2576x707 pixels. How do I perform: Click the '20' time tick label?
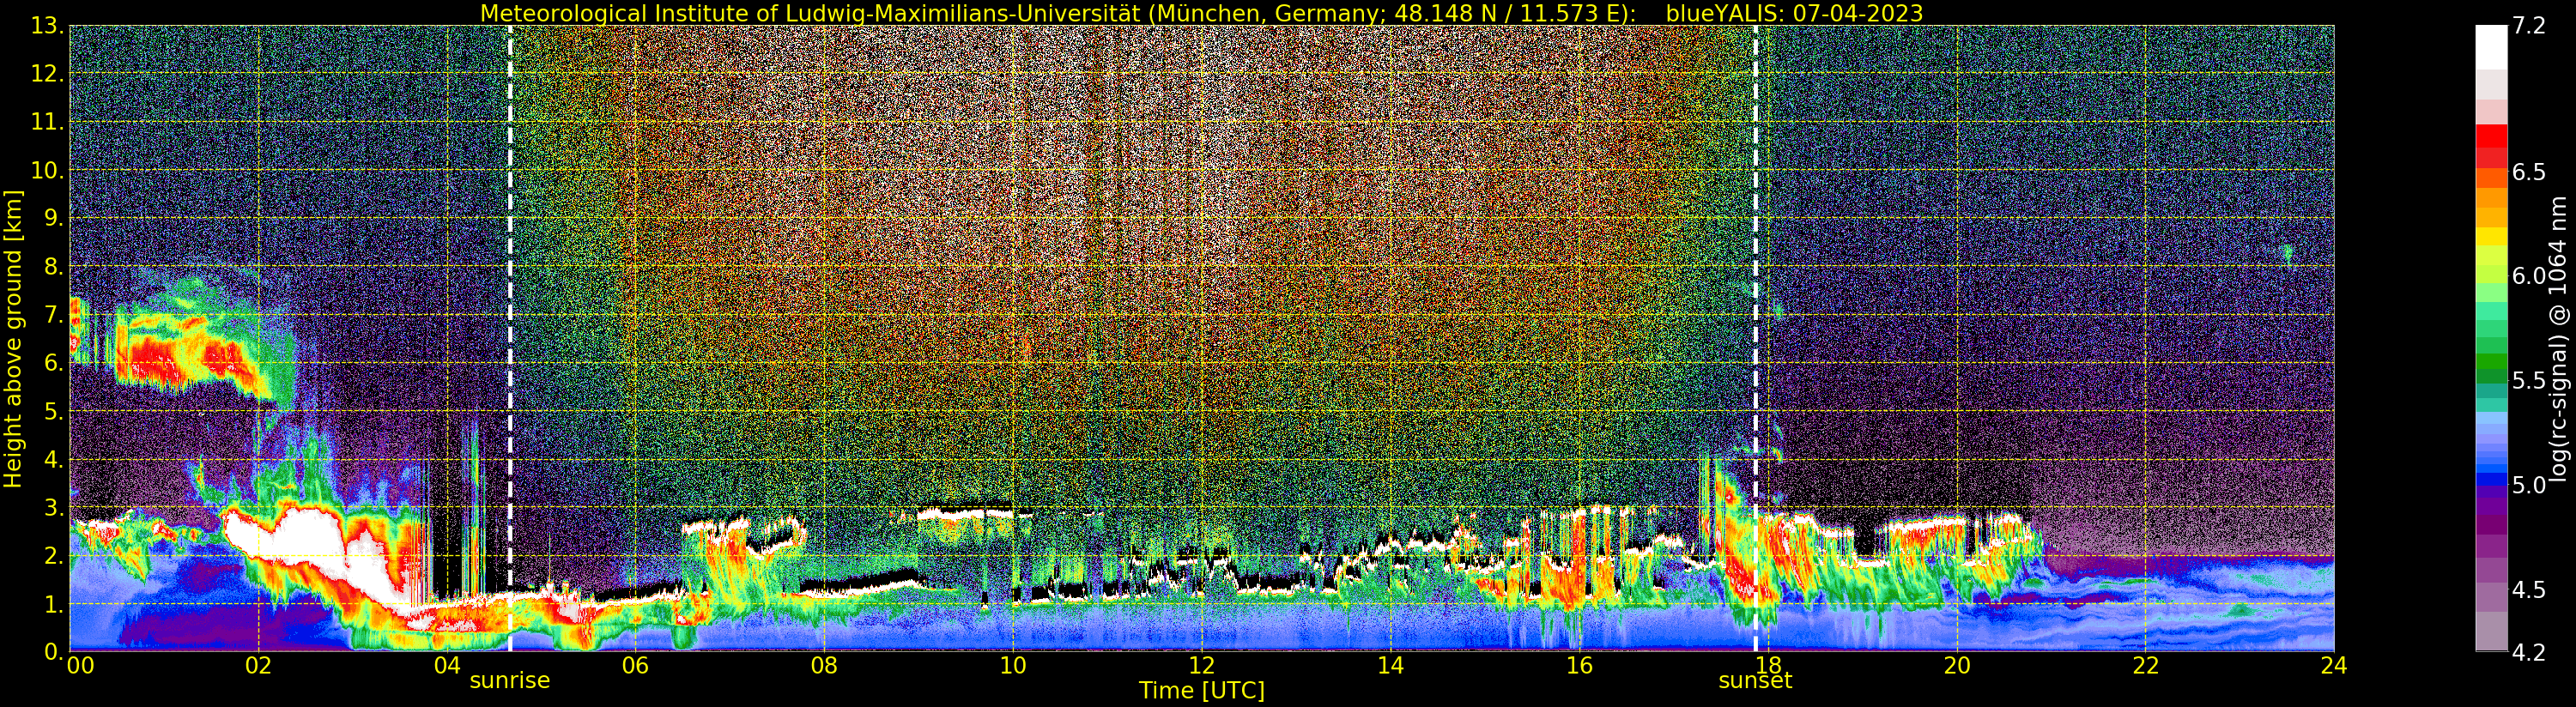pyautogui.click(x=1956, y=666)
